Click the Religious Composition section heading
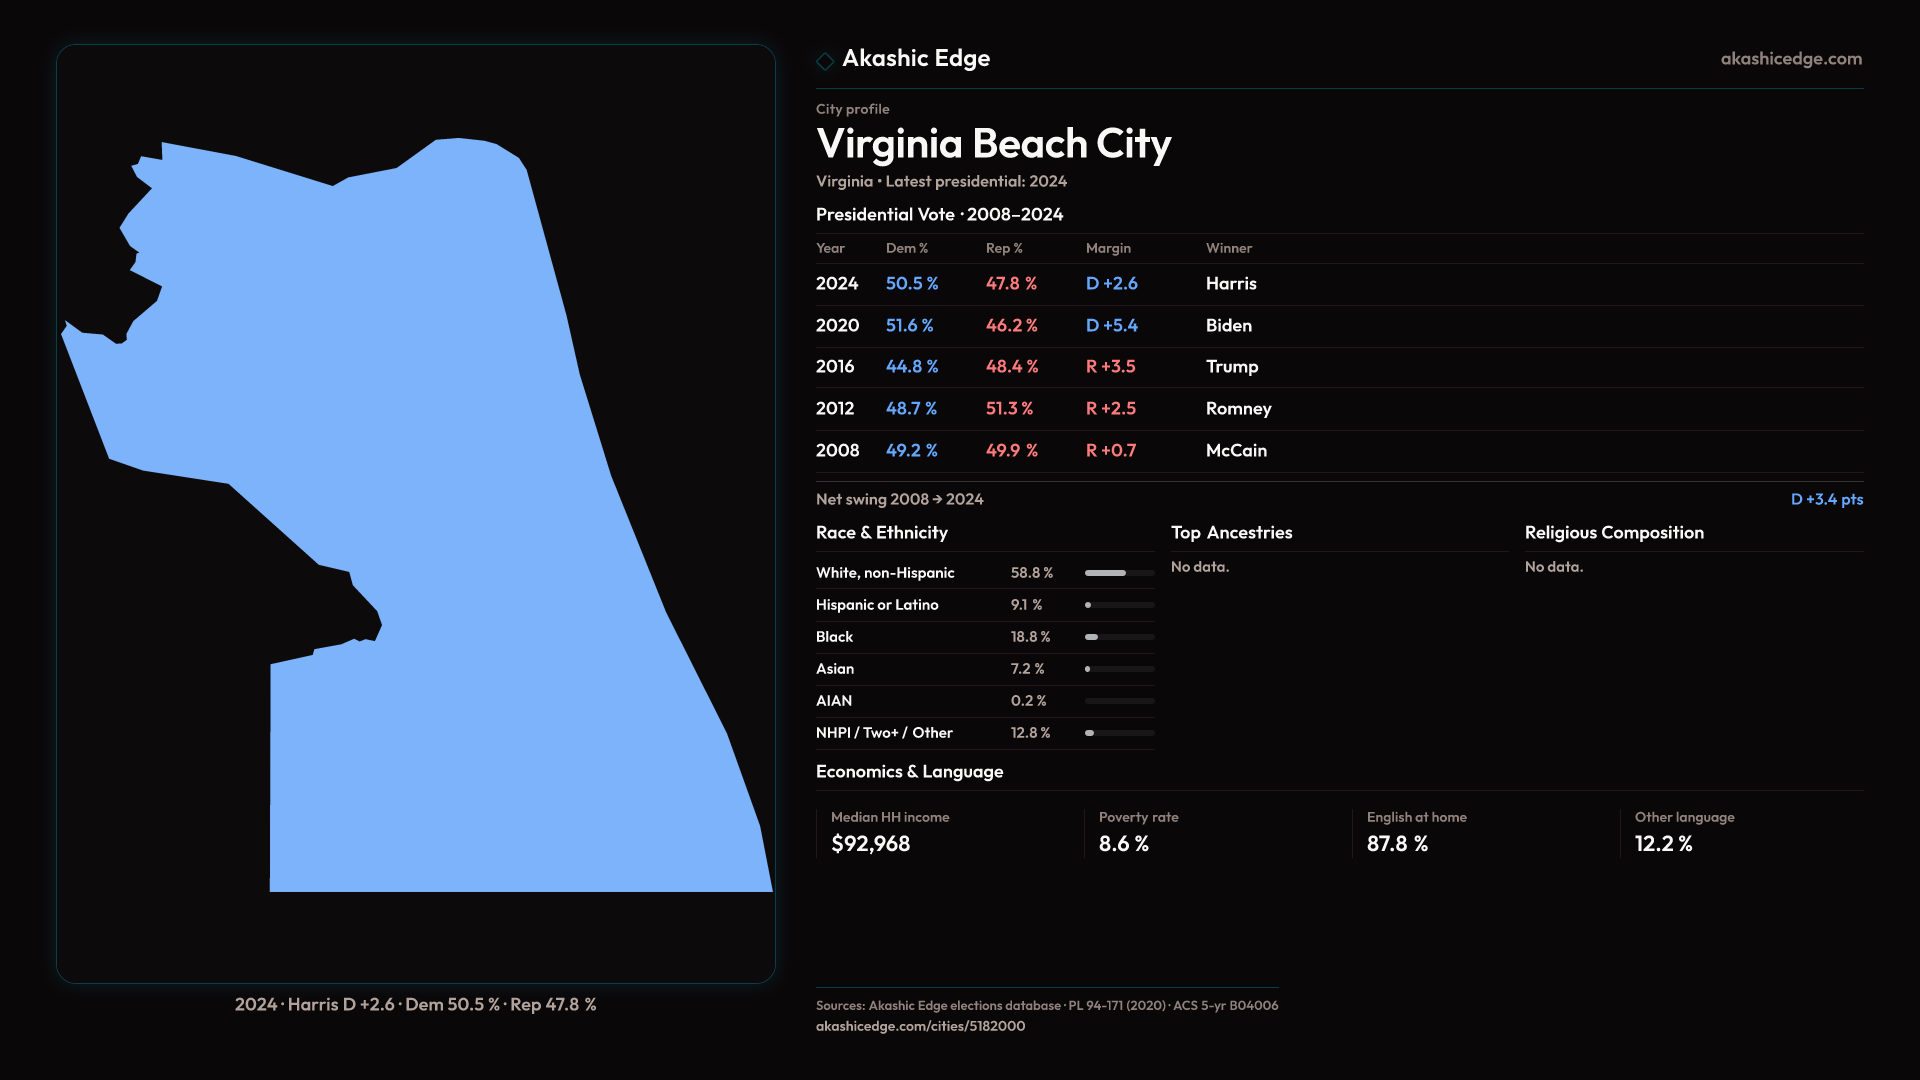 click(1613, 533)
